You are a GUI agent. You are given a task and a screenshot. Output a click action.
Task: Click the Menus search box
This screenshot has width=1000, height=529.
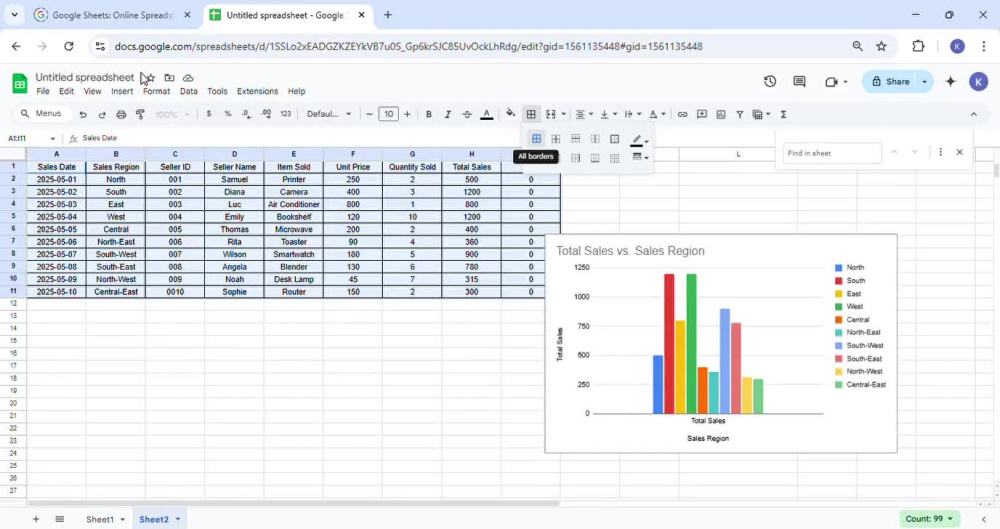(x=41, y=114)
